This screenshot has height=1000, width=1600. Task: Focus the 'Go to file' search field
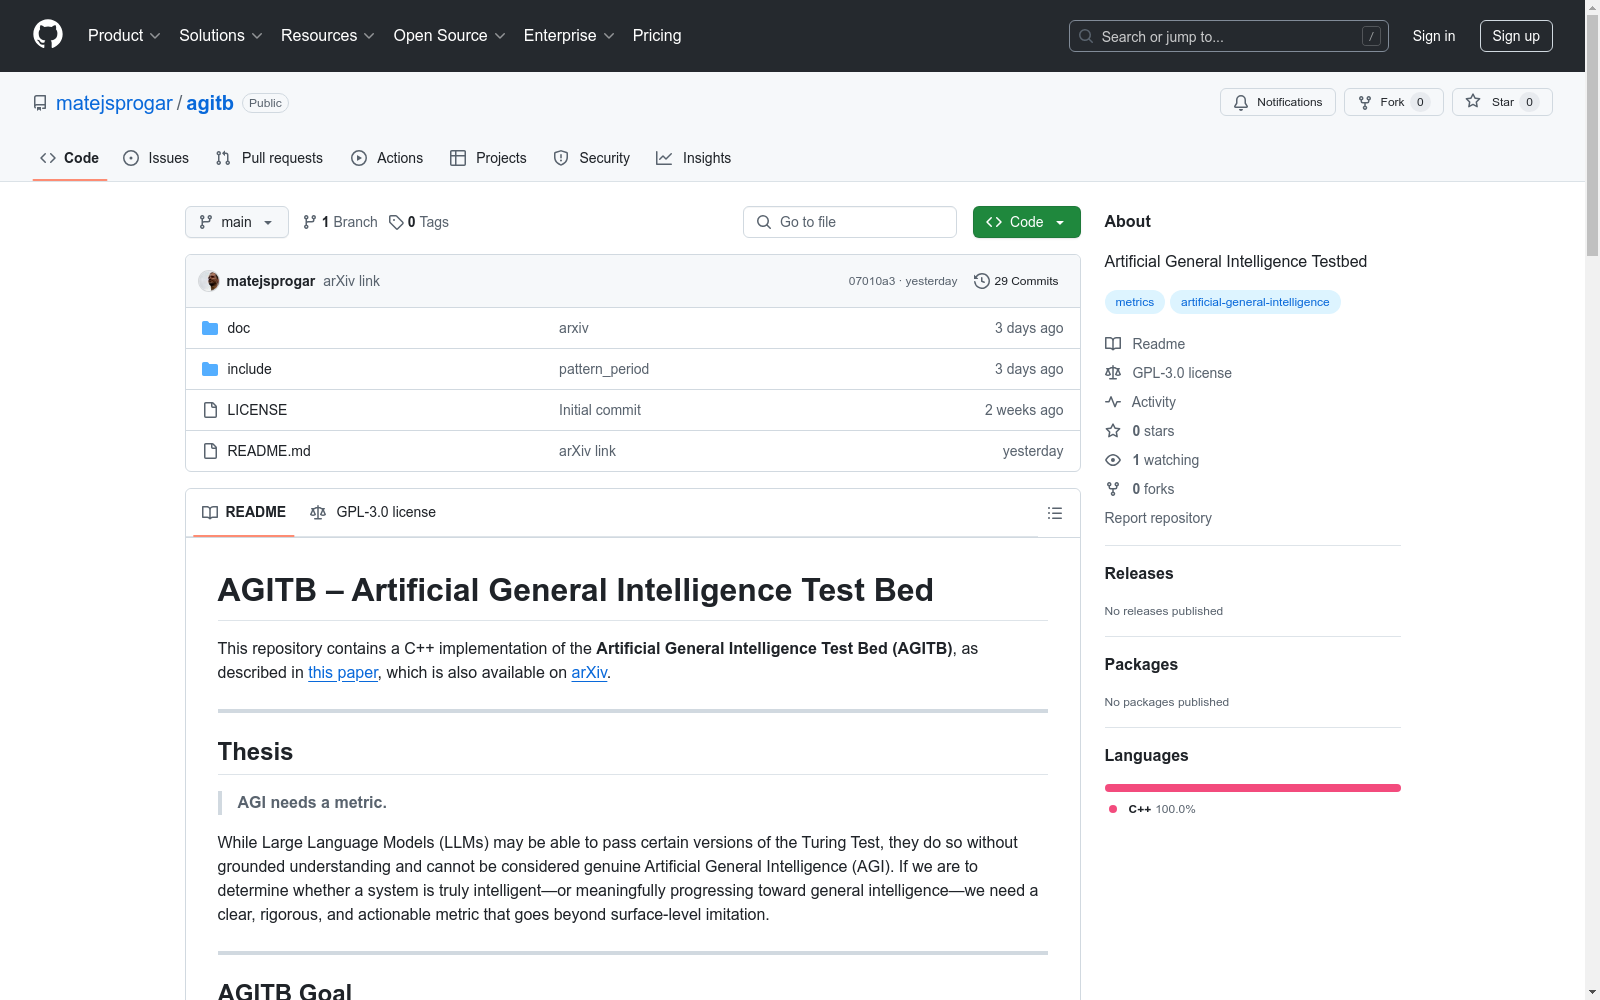tap(850, 222)
